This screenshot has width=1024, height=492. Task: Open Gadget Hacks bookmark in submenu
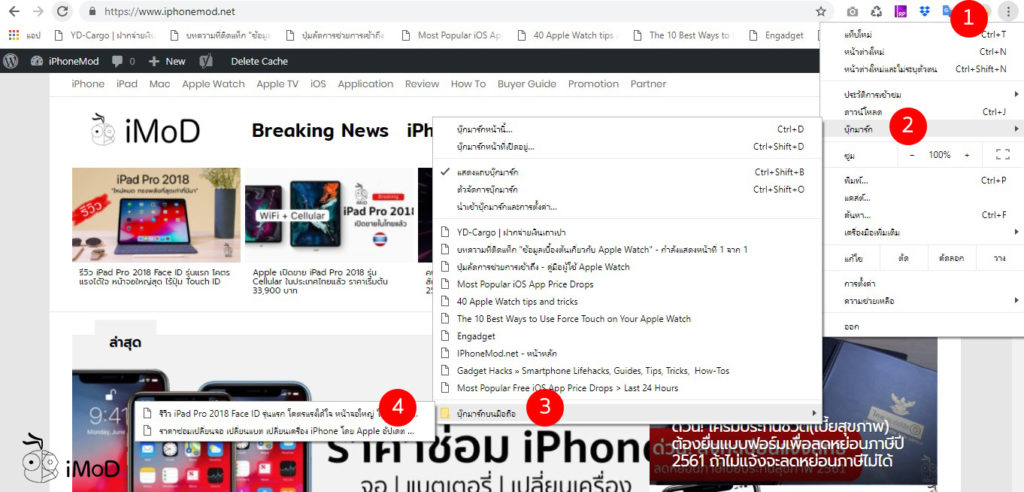(x=627, y=370)
